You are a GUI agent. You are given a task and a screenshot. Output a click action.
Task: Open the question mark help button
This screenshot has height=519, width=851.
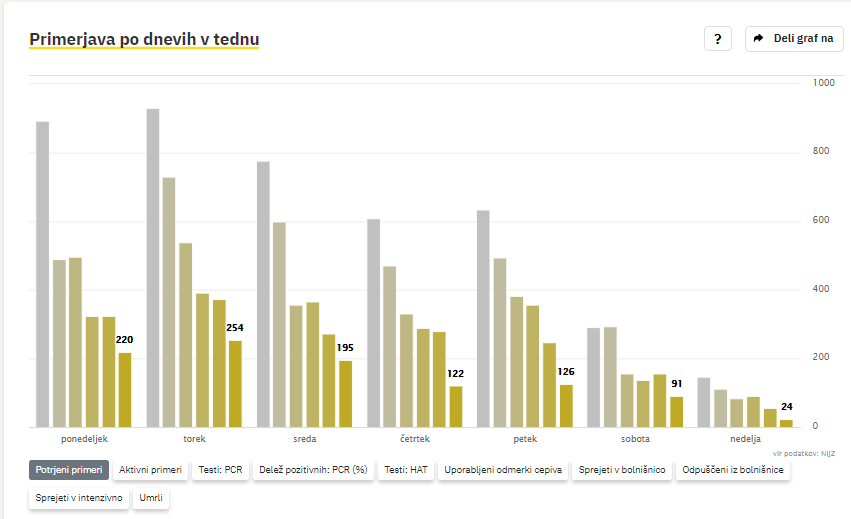(717, 39)
